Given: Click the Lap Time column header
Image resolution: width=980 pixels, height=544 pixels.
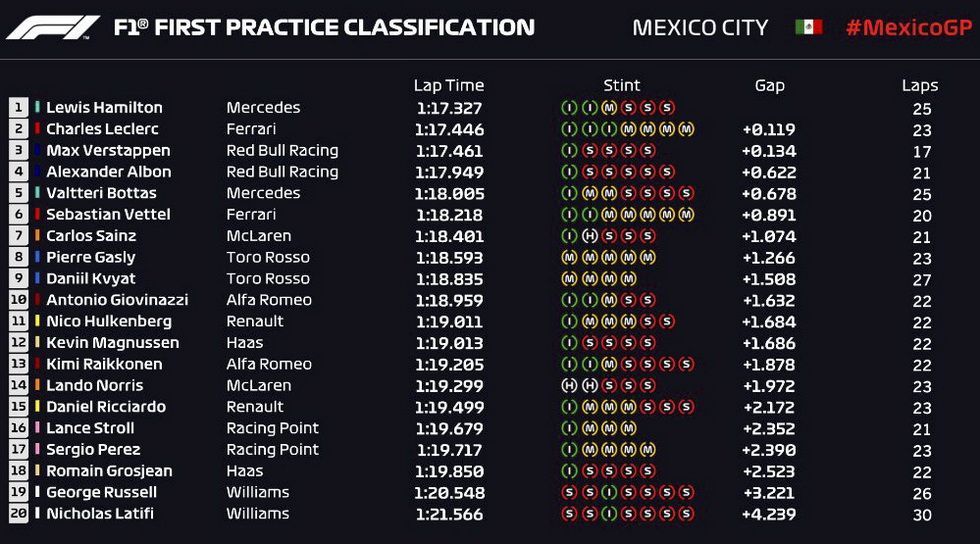Looking at the screenshot, I should (x=449, y=85).
